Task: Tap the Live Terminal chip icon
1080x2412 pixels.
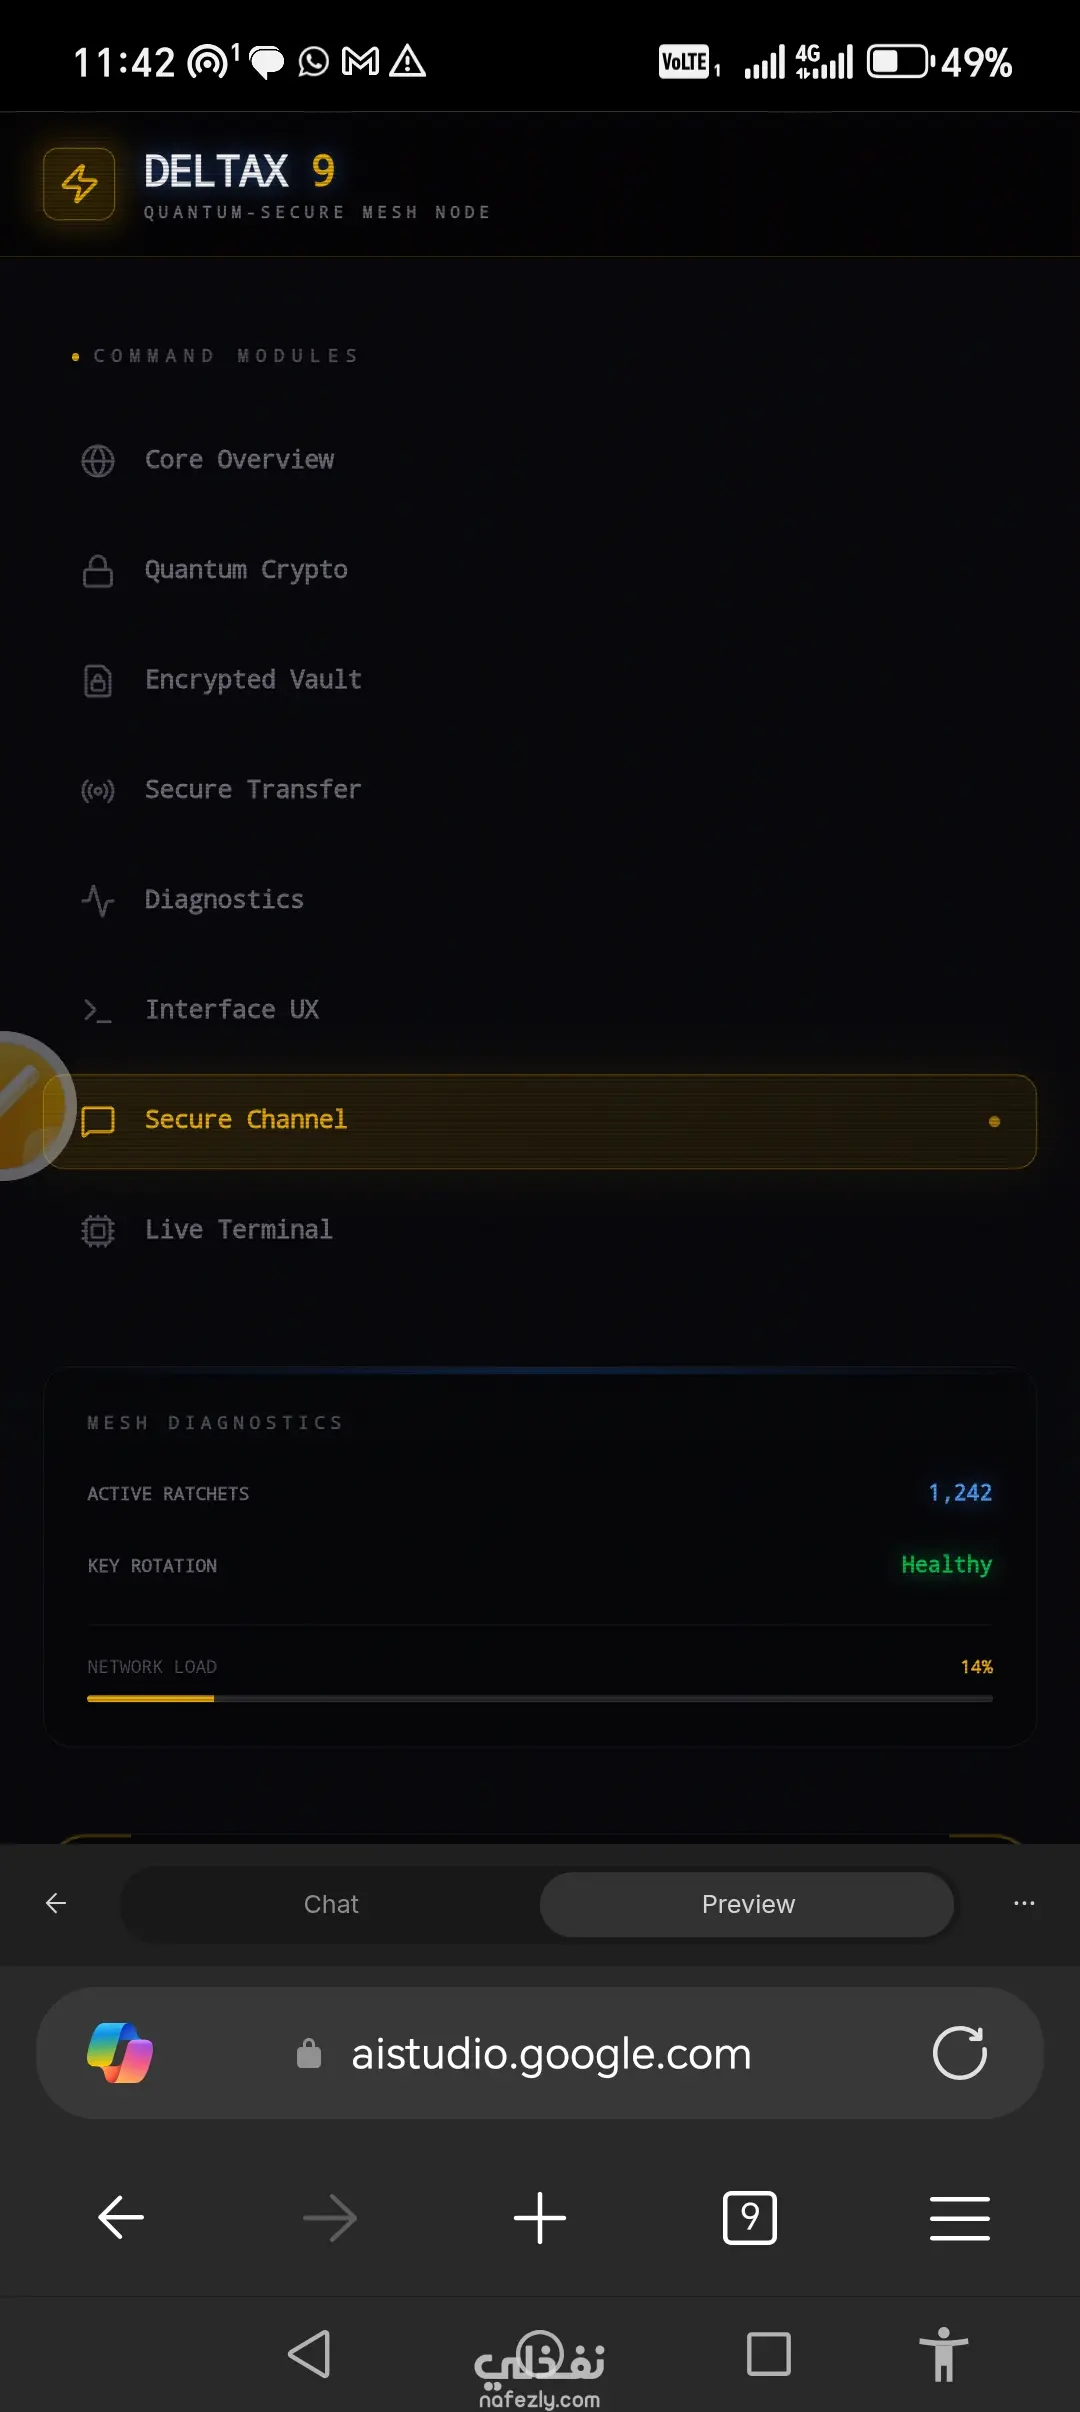Action: (x=98, y=1230)
